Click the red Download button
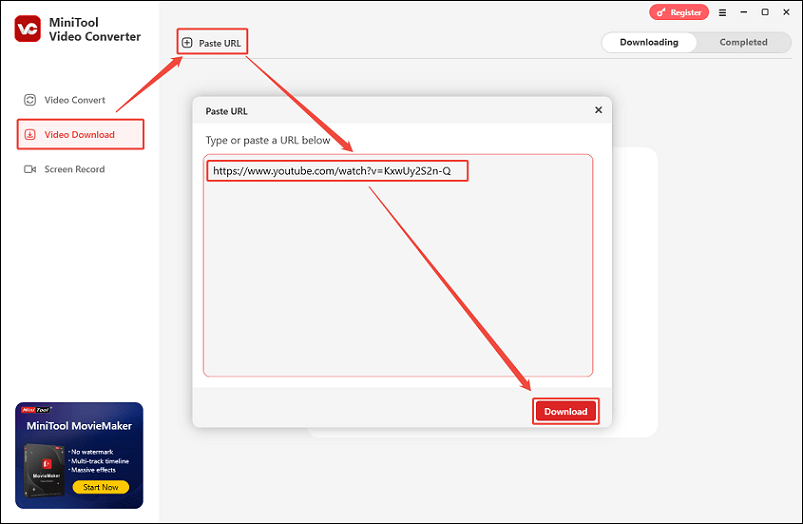Image resolution: width=803 pixels, height=524 pixels. point(565,411)
